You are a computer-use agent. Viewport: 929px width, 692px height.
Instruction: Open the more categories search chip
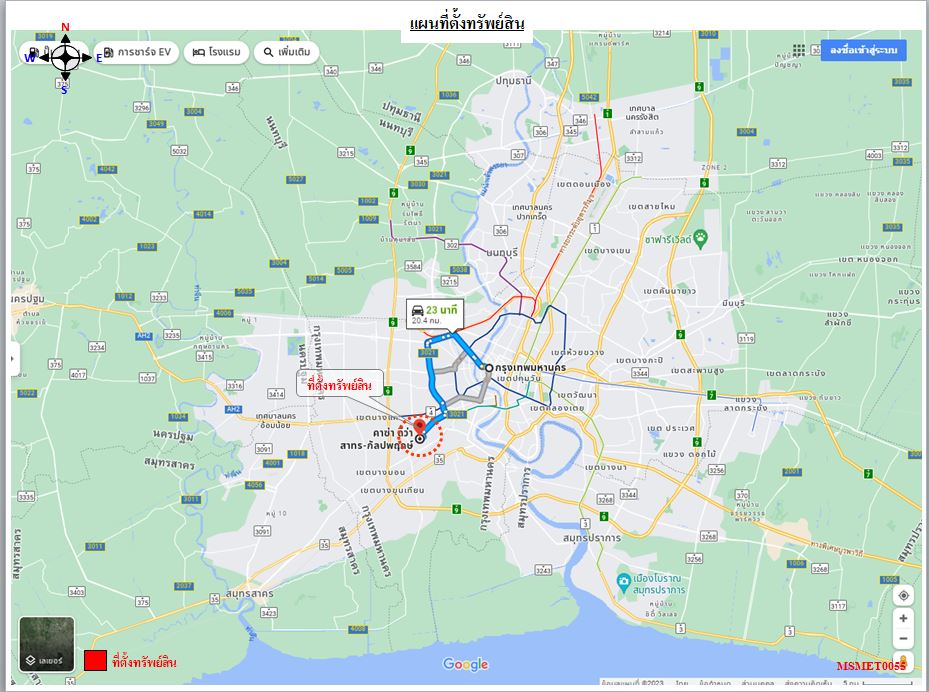[287, 52]
